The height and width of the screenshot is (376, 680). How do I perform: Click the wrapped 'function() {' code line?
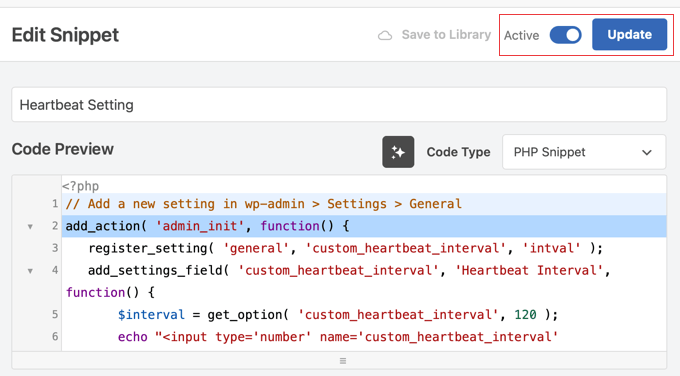pyautogui.click(x=110, y=292)
